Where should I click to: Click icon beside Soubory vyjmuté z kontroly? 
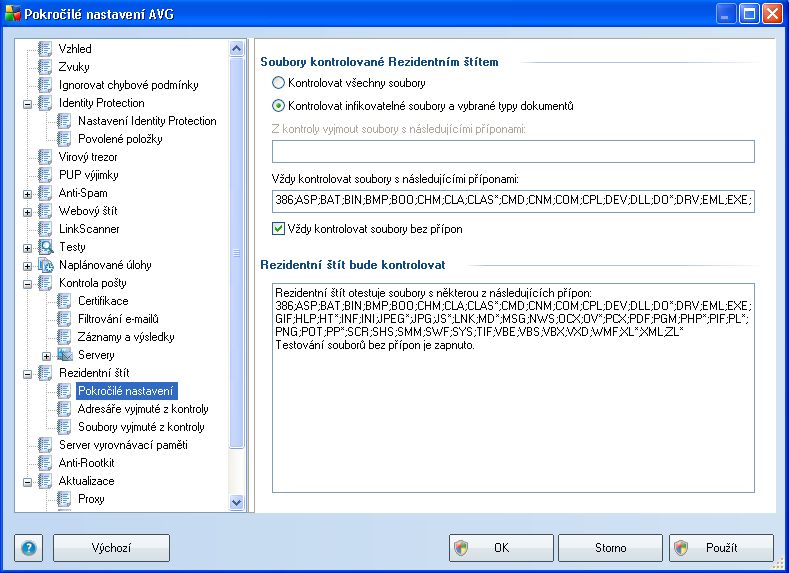pos(64,427)
